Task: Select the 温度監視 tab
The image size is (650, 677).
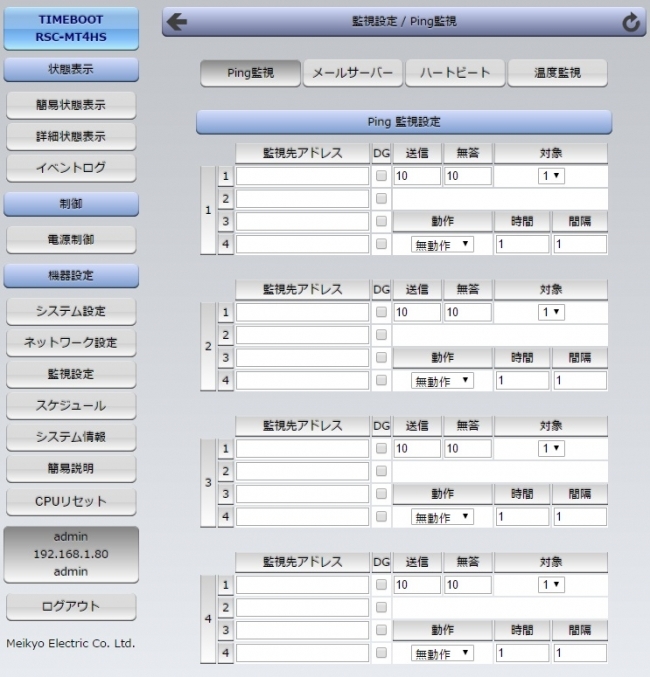Action: [557, 73]
